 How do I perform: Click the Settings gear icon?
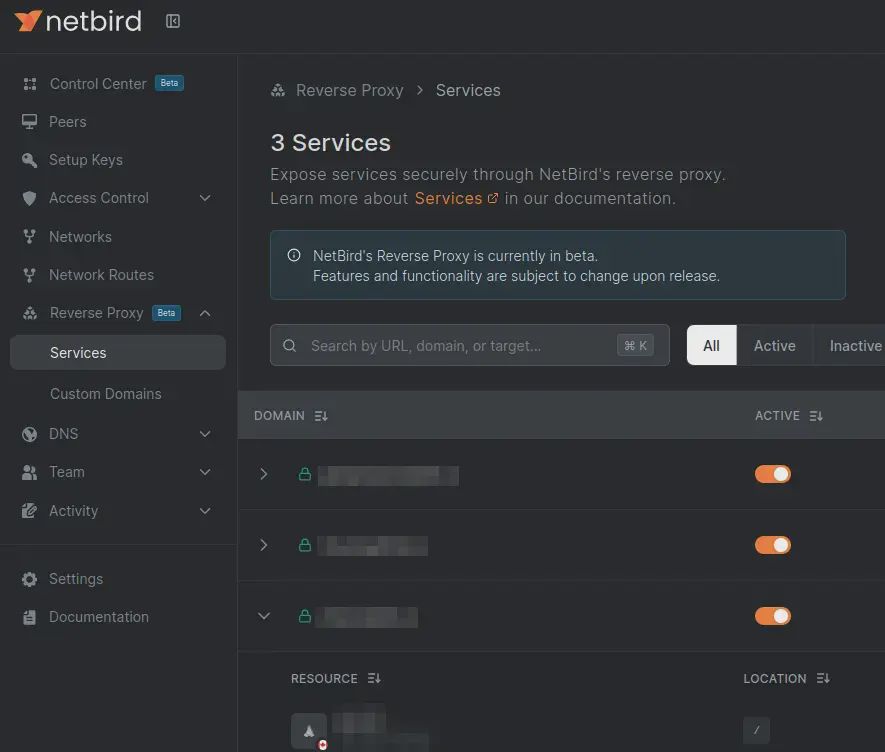30,579
